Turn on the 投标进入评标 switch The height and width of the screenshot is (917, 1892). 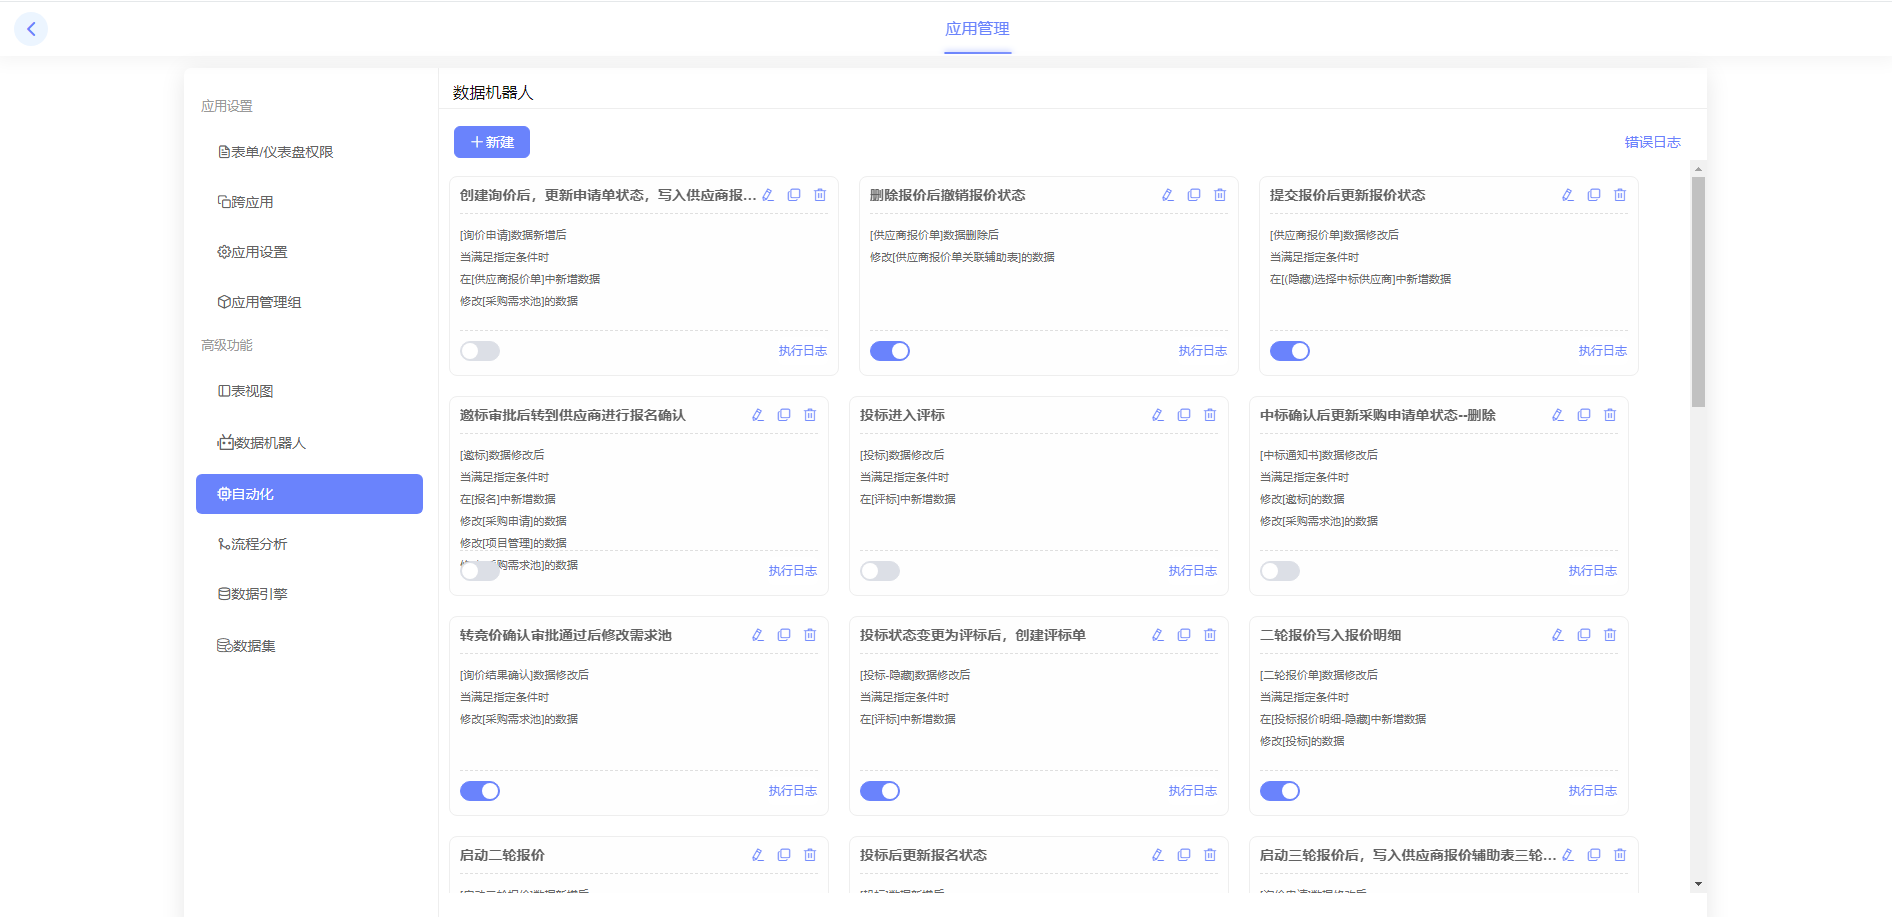[x=879, y=571]
